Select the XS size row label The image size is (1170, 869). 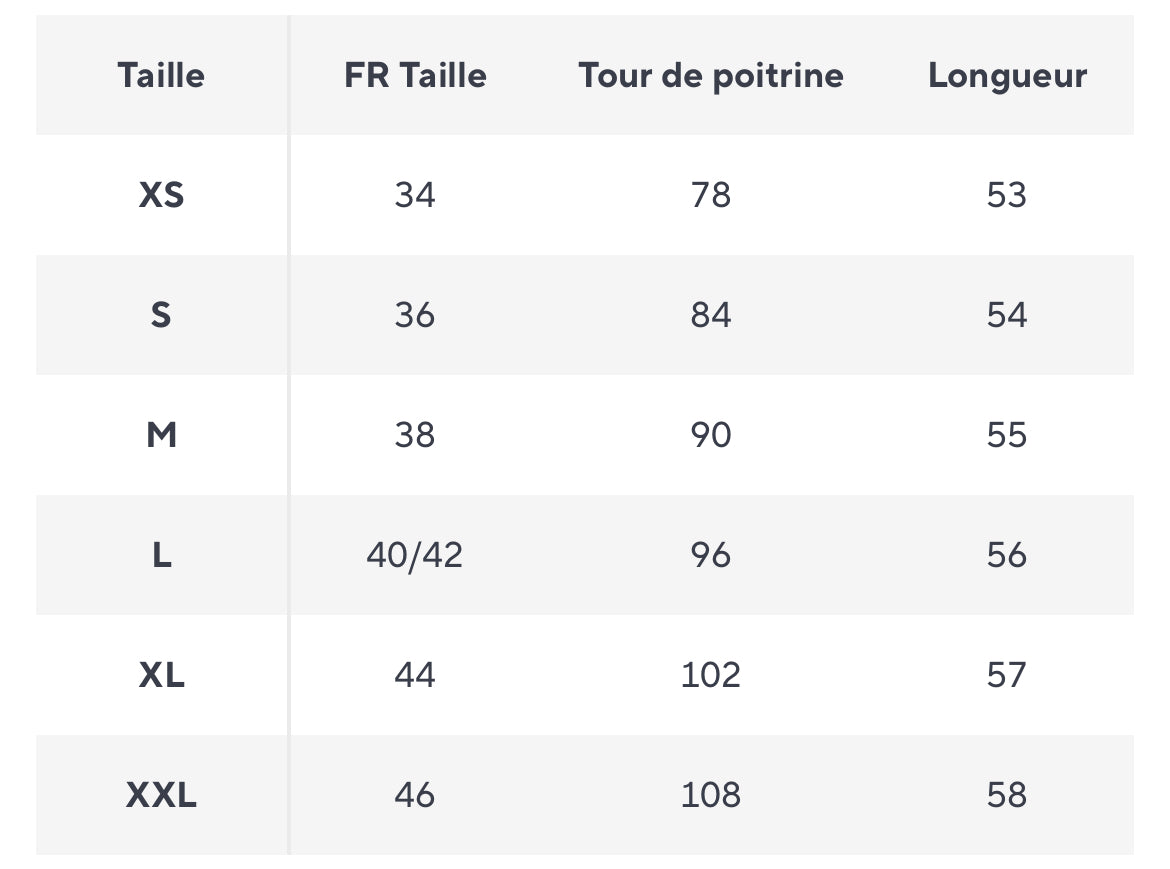(x=161, y=195)
